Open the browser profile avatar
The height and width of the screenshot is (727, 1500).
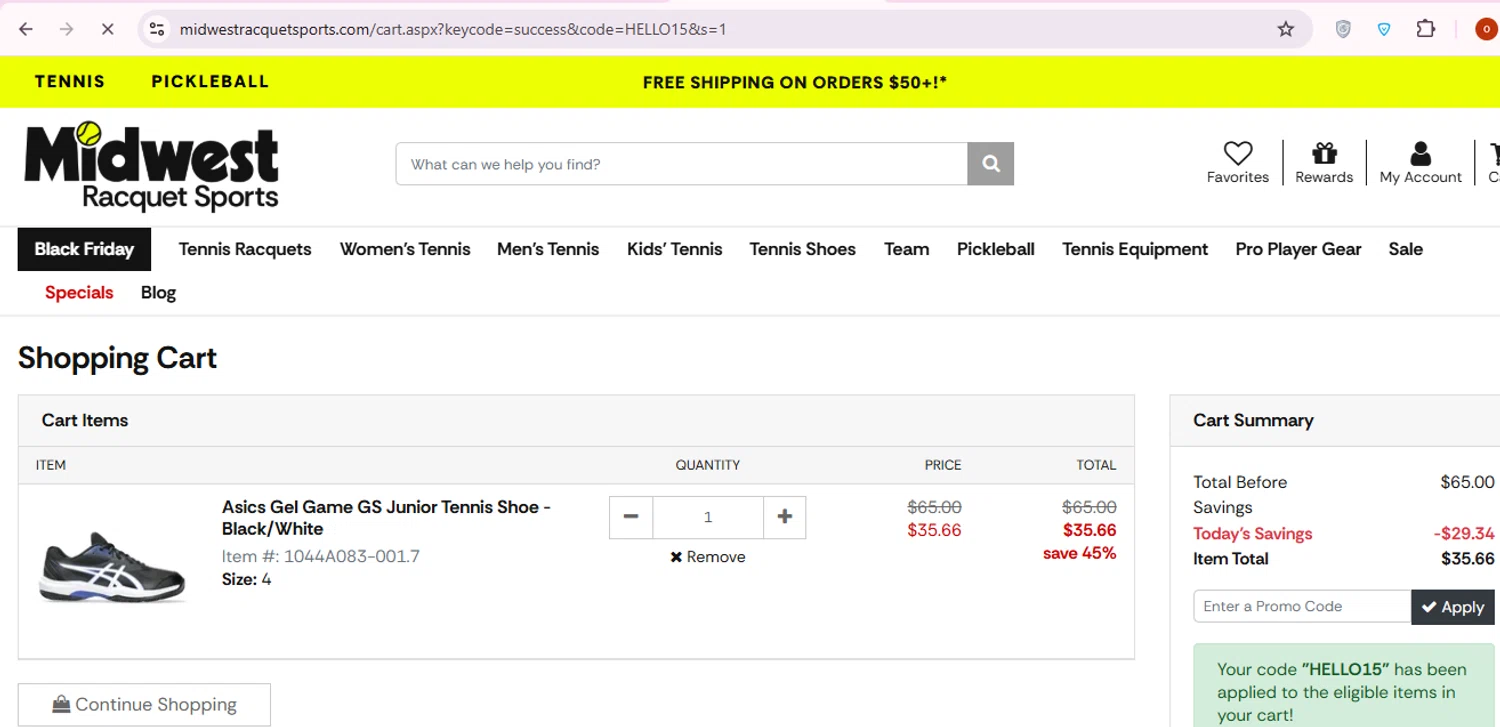coord(1486,29)
